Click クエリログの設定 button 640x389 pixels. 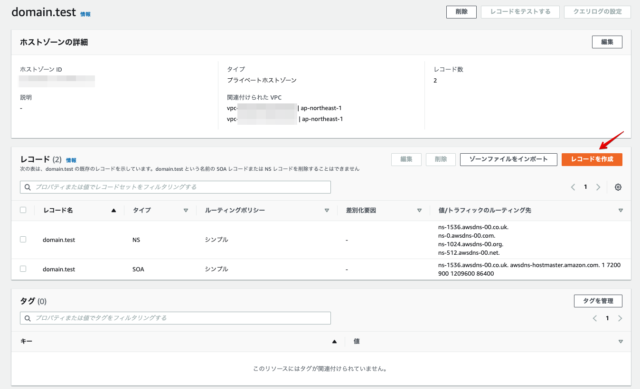[597, 12]
